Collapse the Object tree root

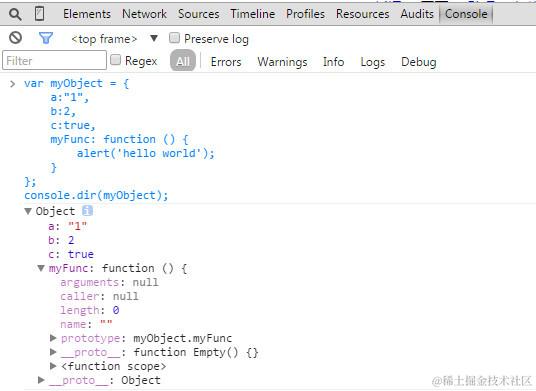[28, 211]
